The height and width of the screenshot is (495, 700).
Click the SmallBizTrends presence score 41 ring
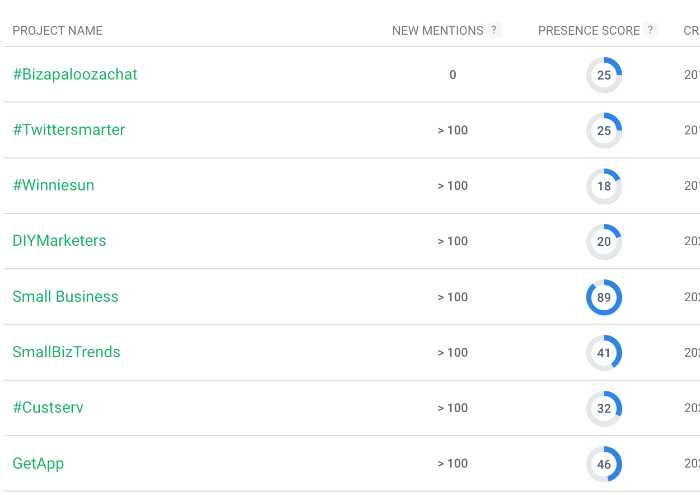coord(604,353)
